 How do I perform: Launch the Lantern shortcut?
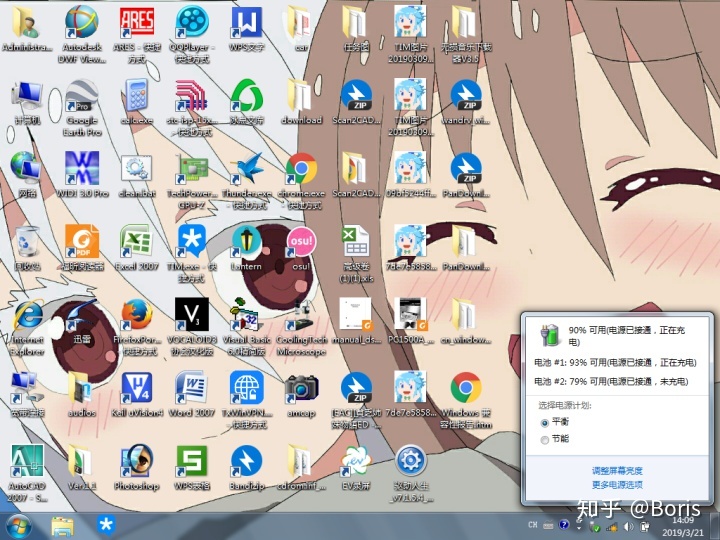tap(247, 241)
